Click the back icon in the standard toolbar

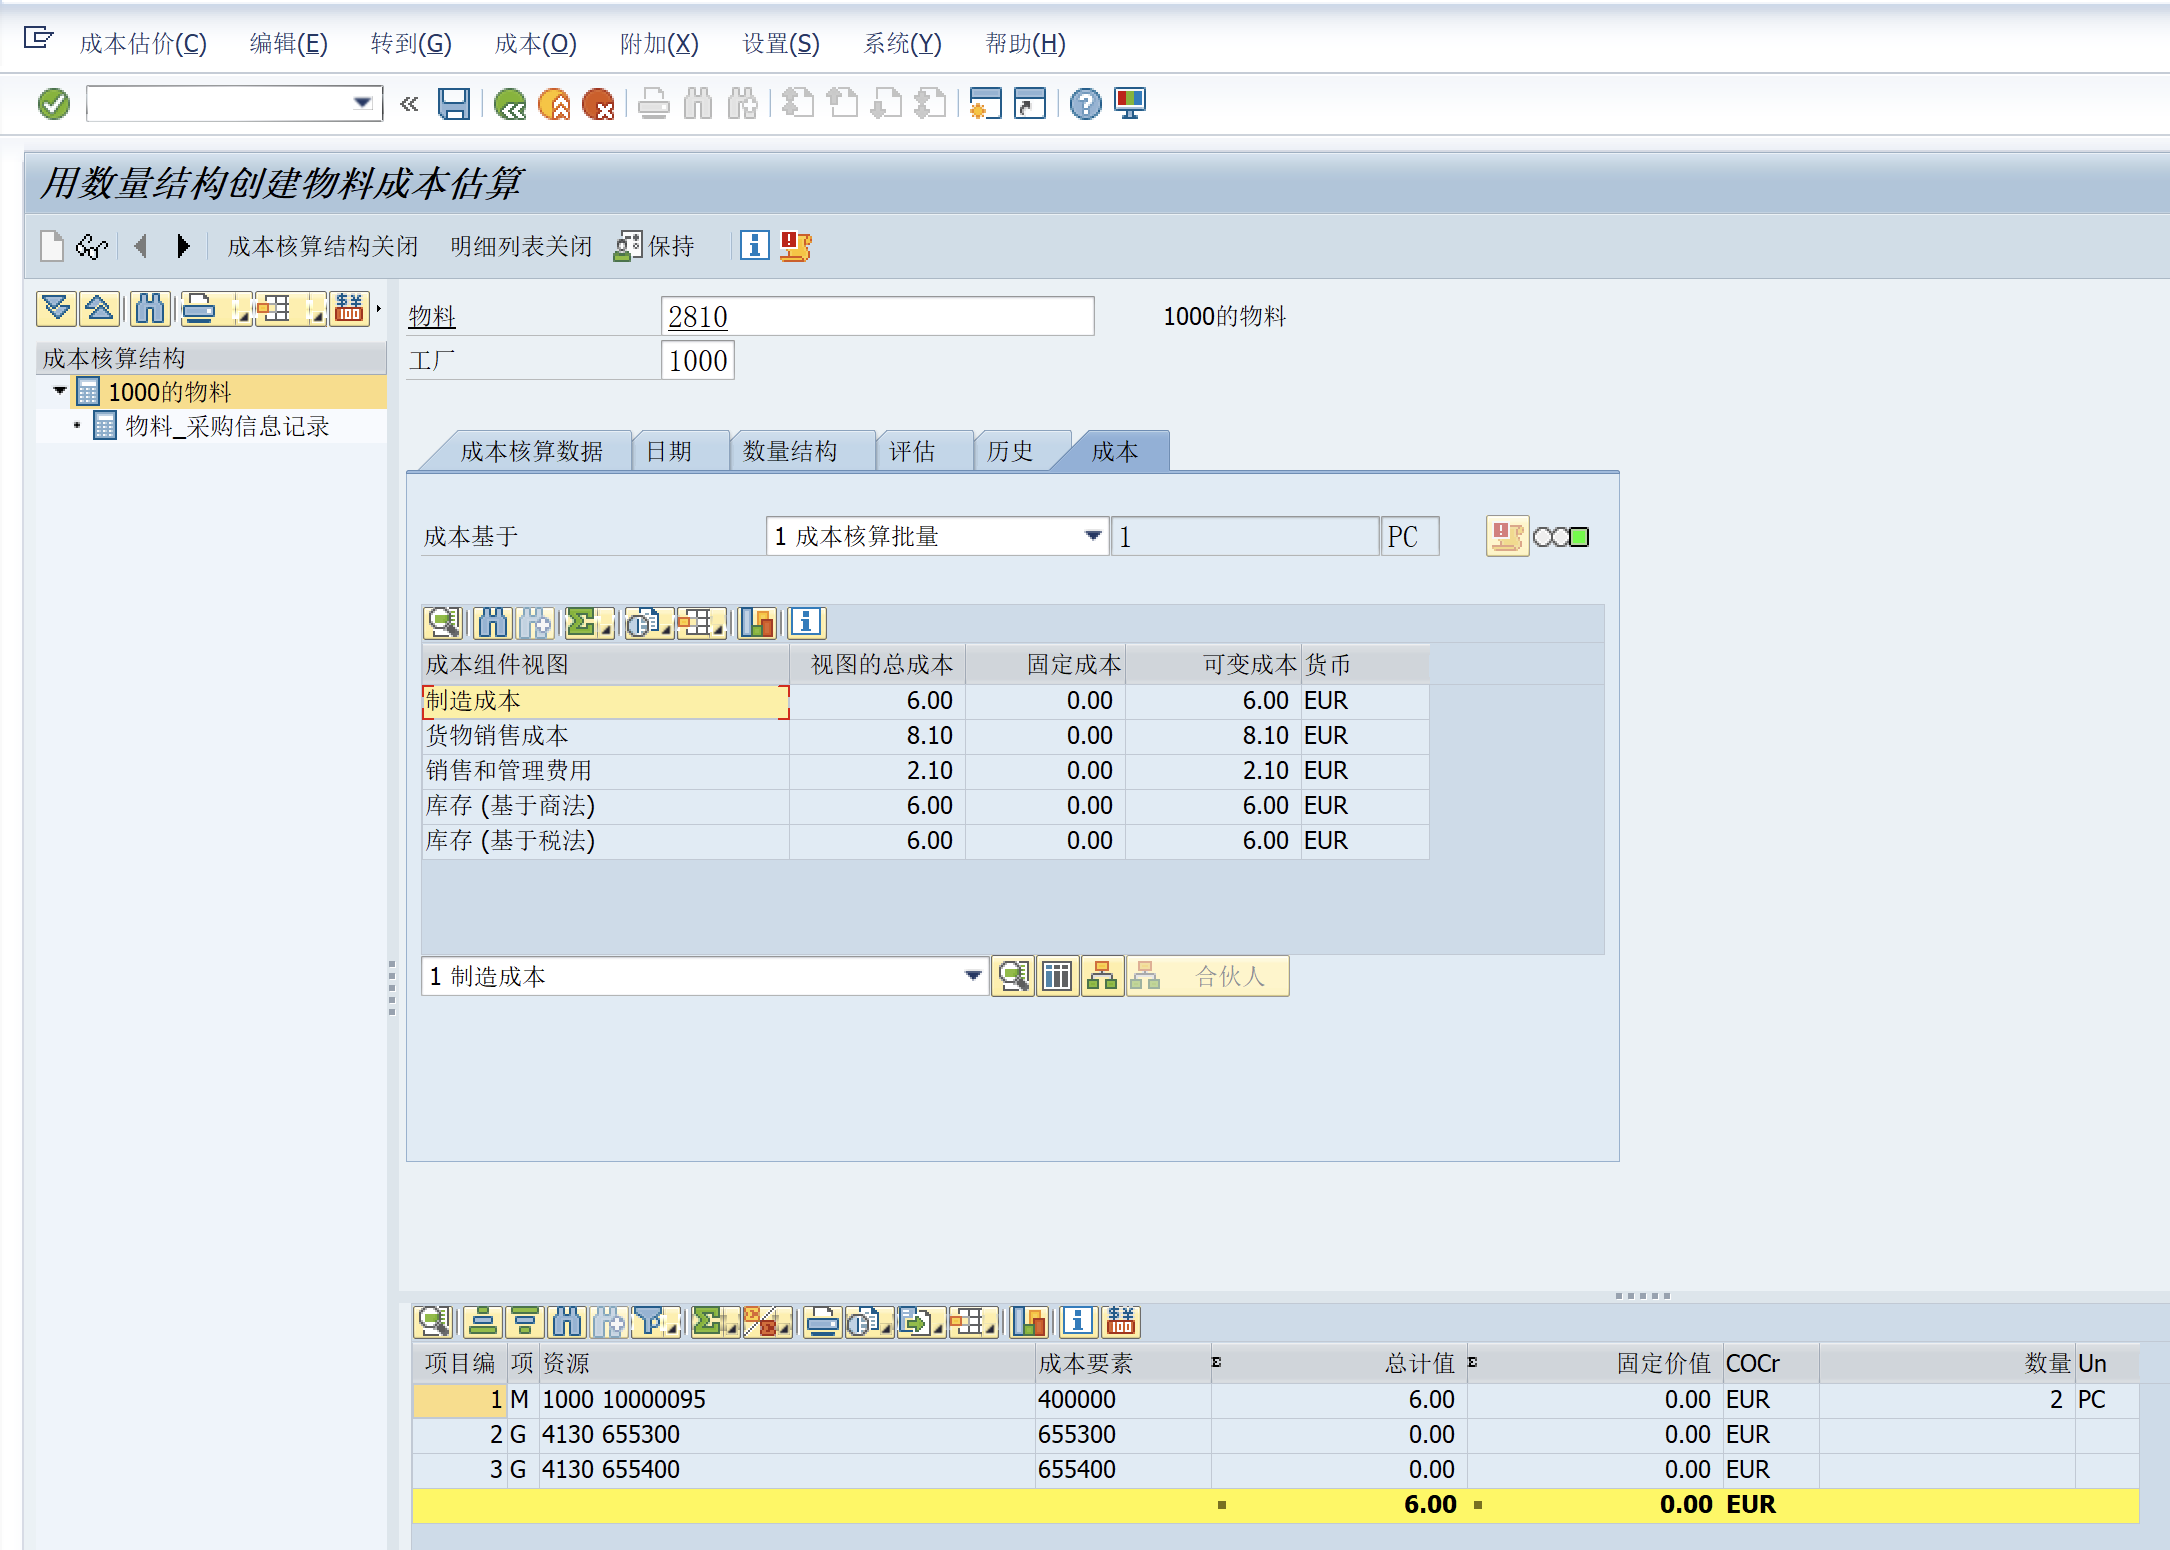click(510, 104)
